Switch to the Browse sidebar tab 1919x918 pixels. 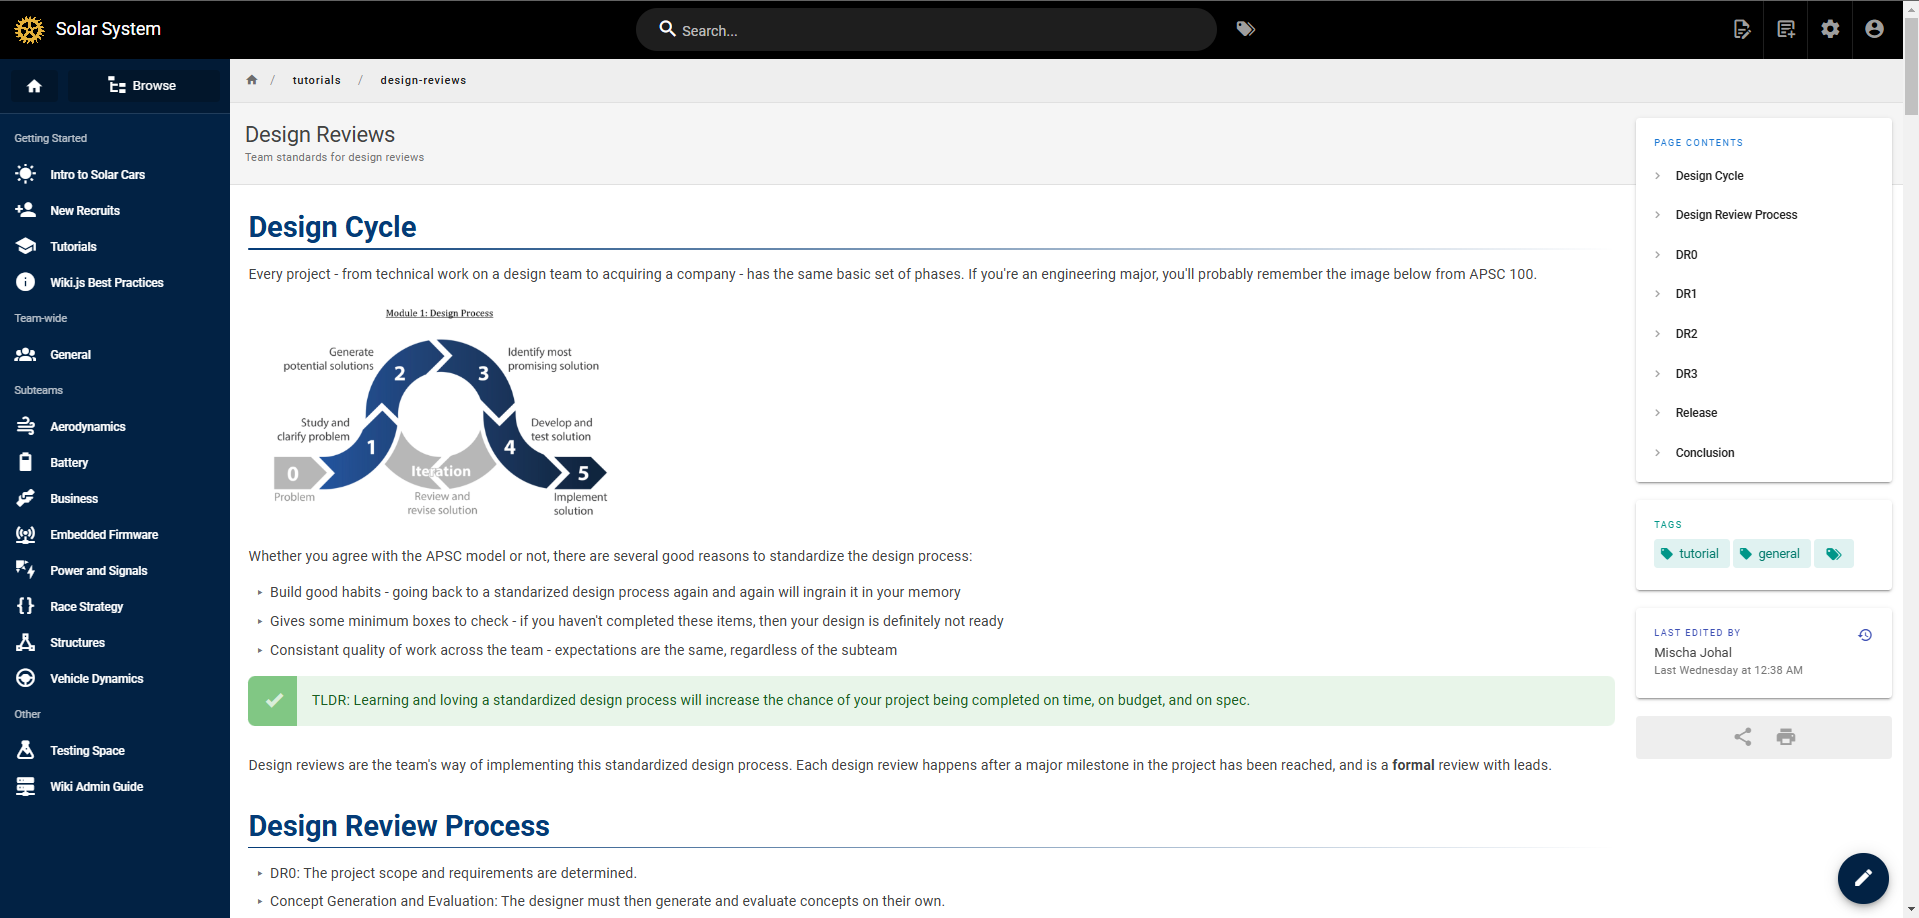142,86
